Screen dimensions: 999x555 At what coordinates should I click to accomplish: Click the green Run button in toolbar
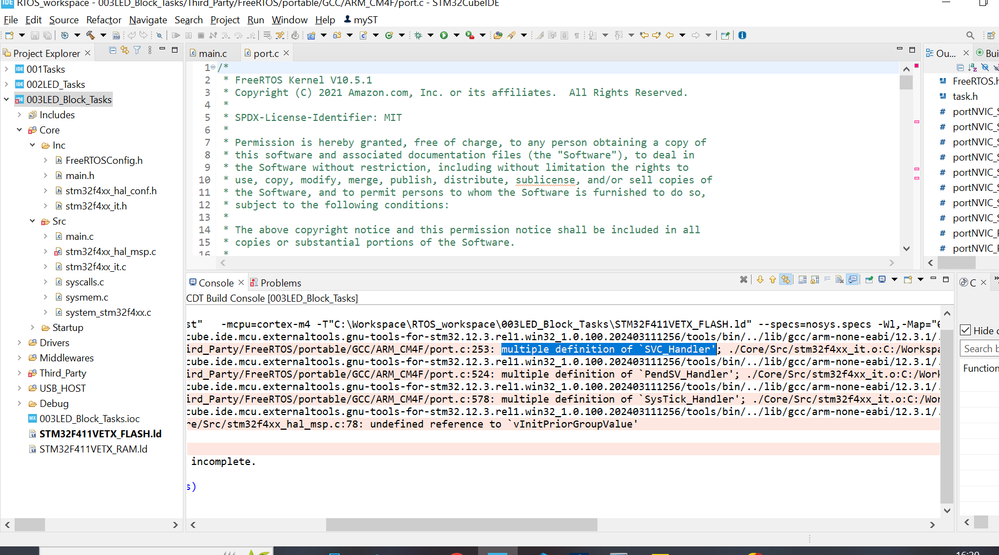(443, 35)
